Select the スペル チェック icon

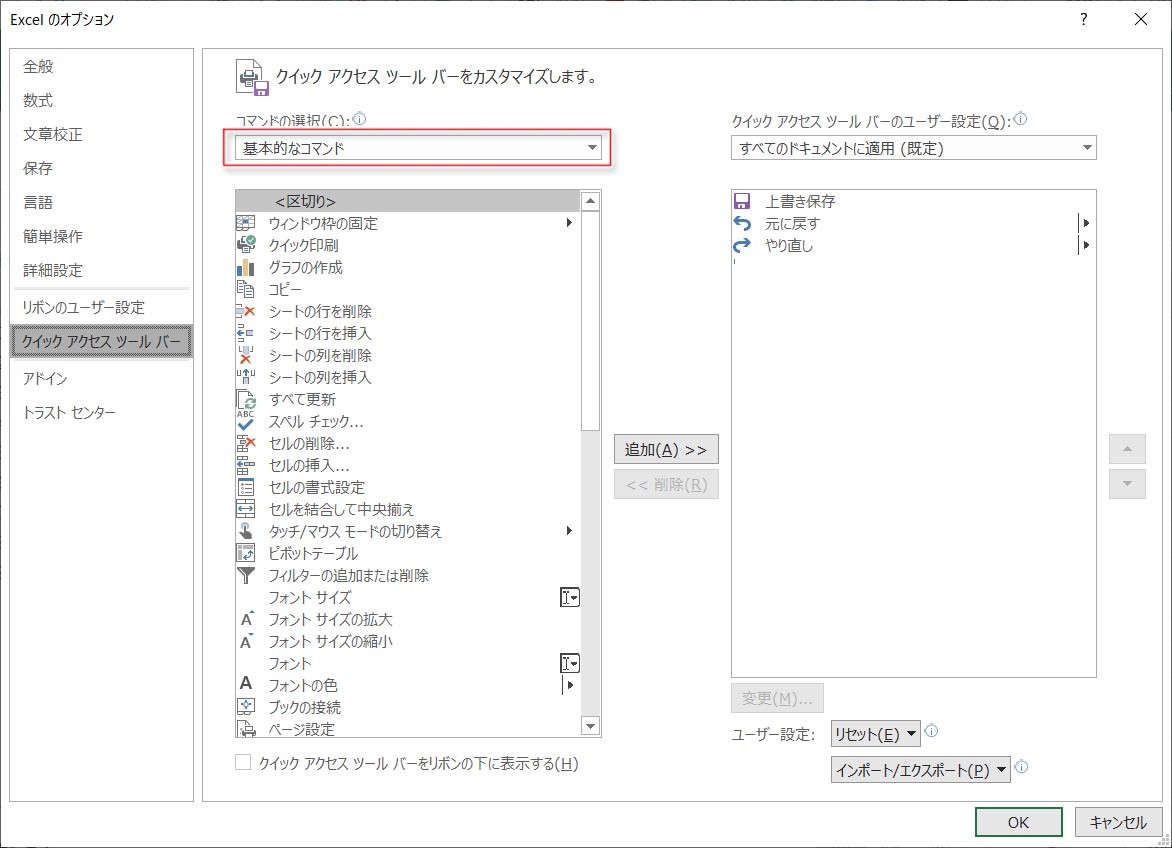pos(245,421)
